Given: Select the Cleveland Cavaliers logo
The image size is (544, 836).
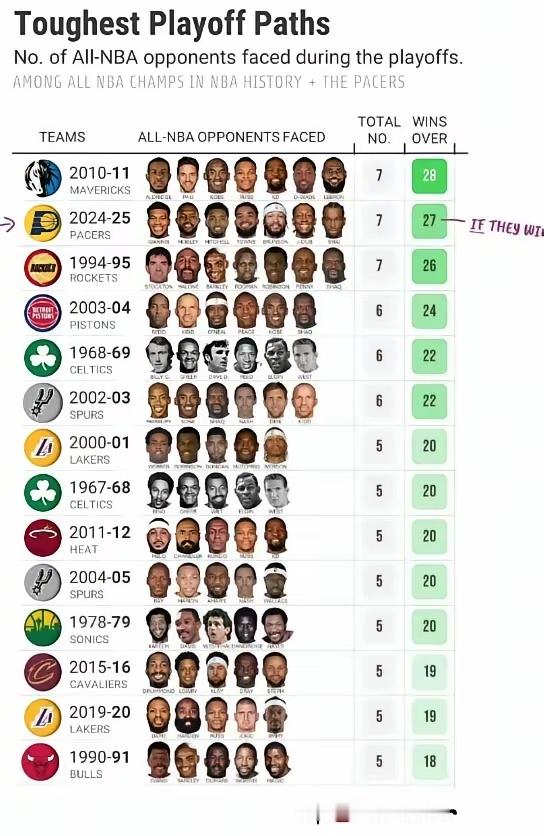Looking at the screenshot, I should coord(43,673).
